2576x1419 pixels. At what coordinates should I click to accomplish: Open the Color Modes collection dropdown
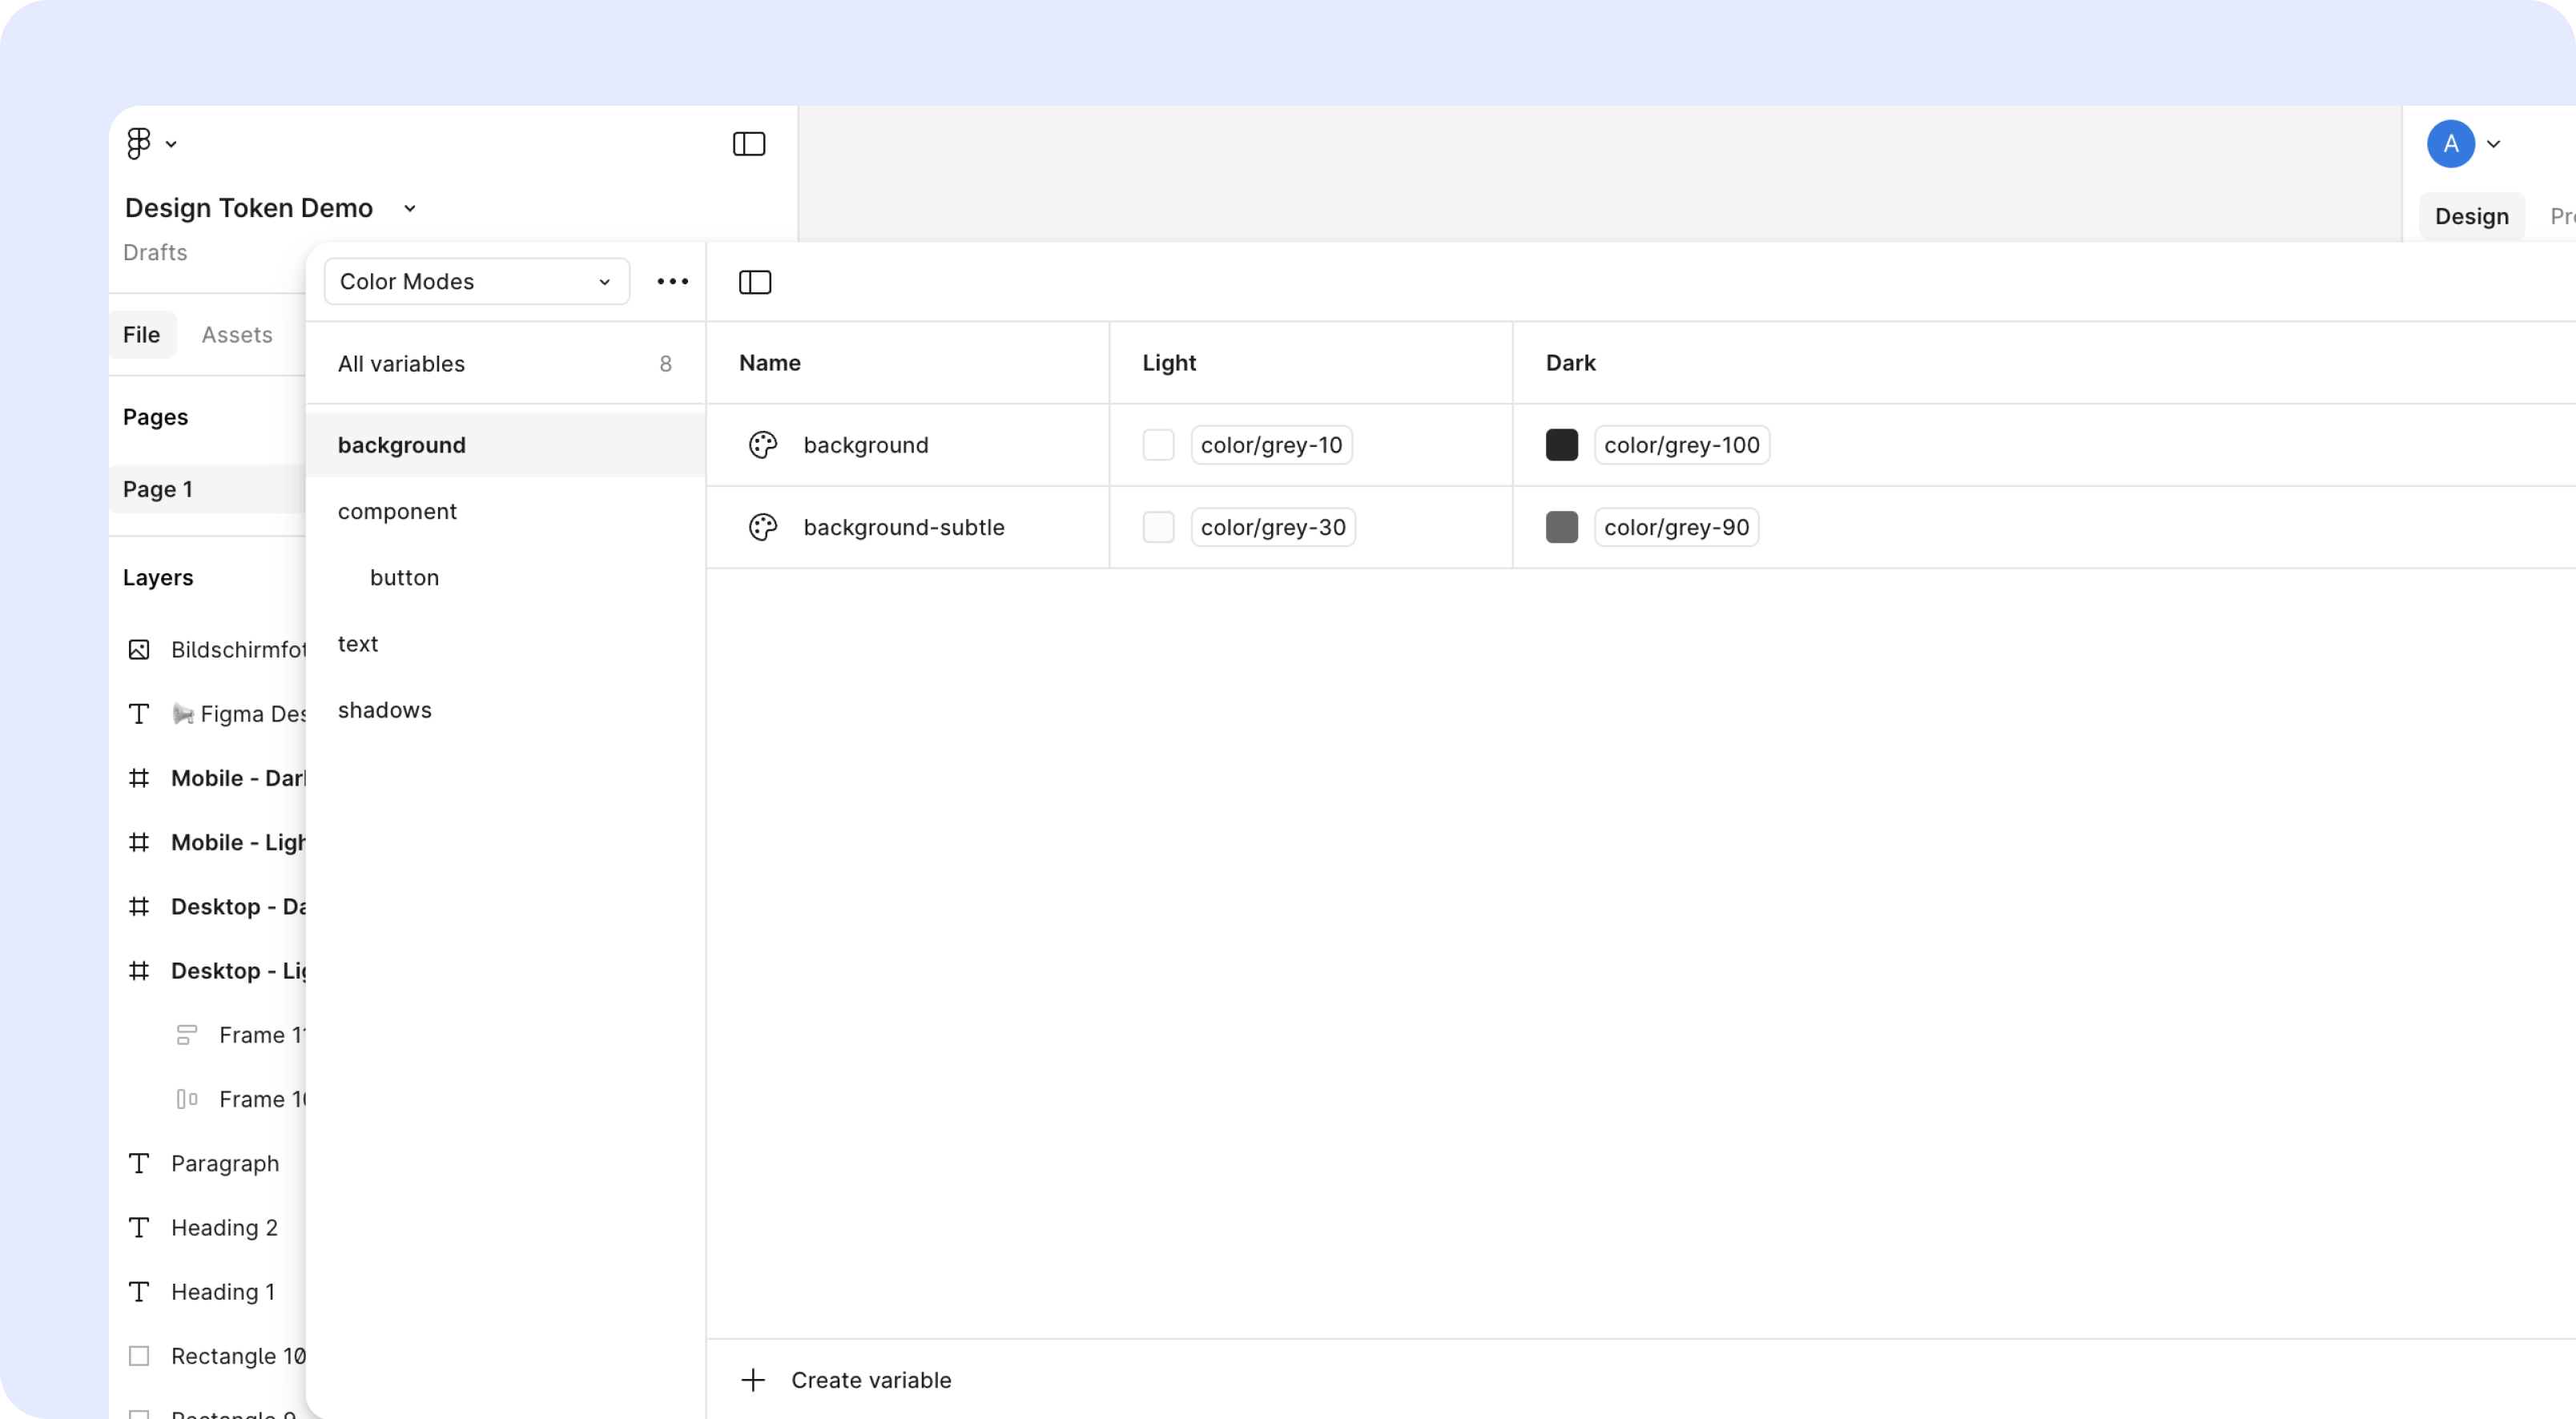[x=476, y=282]
